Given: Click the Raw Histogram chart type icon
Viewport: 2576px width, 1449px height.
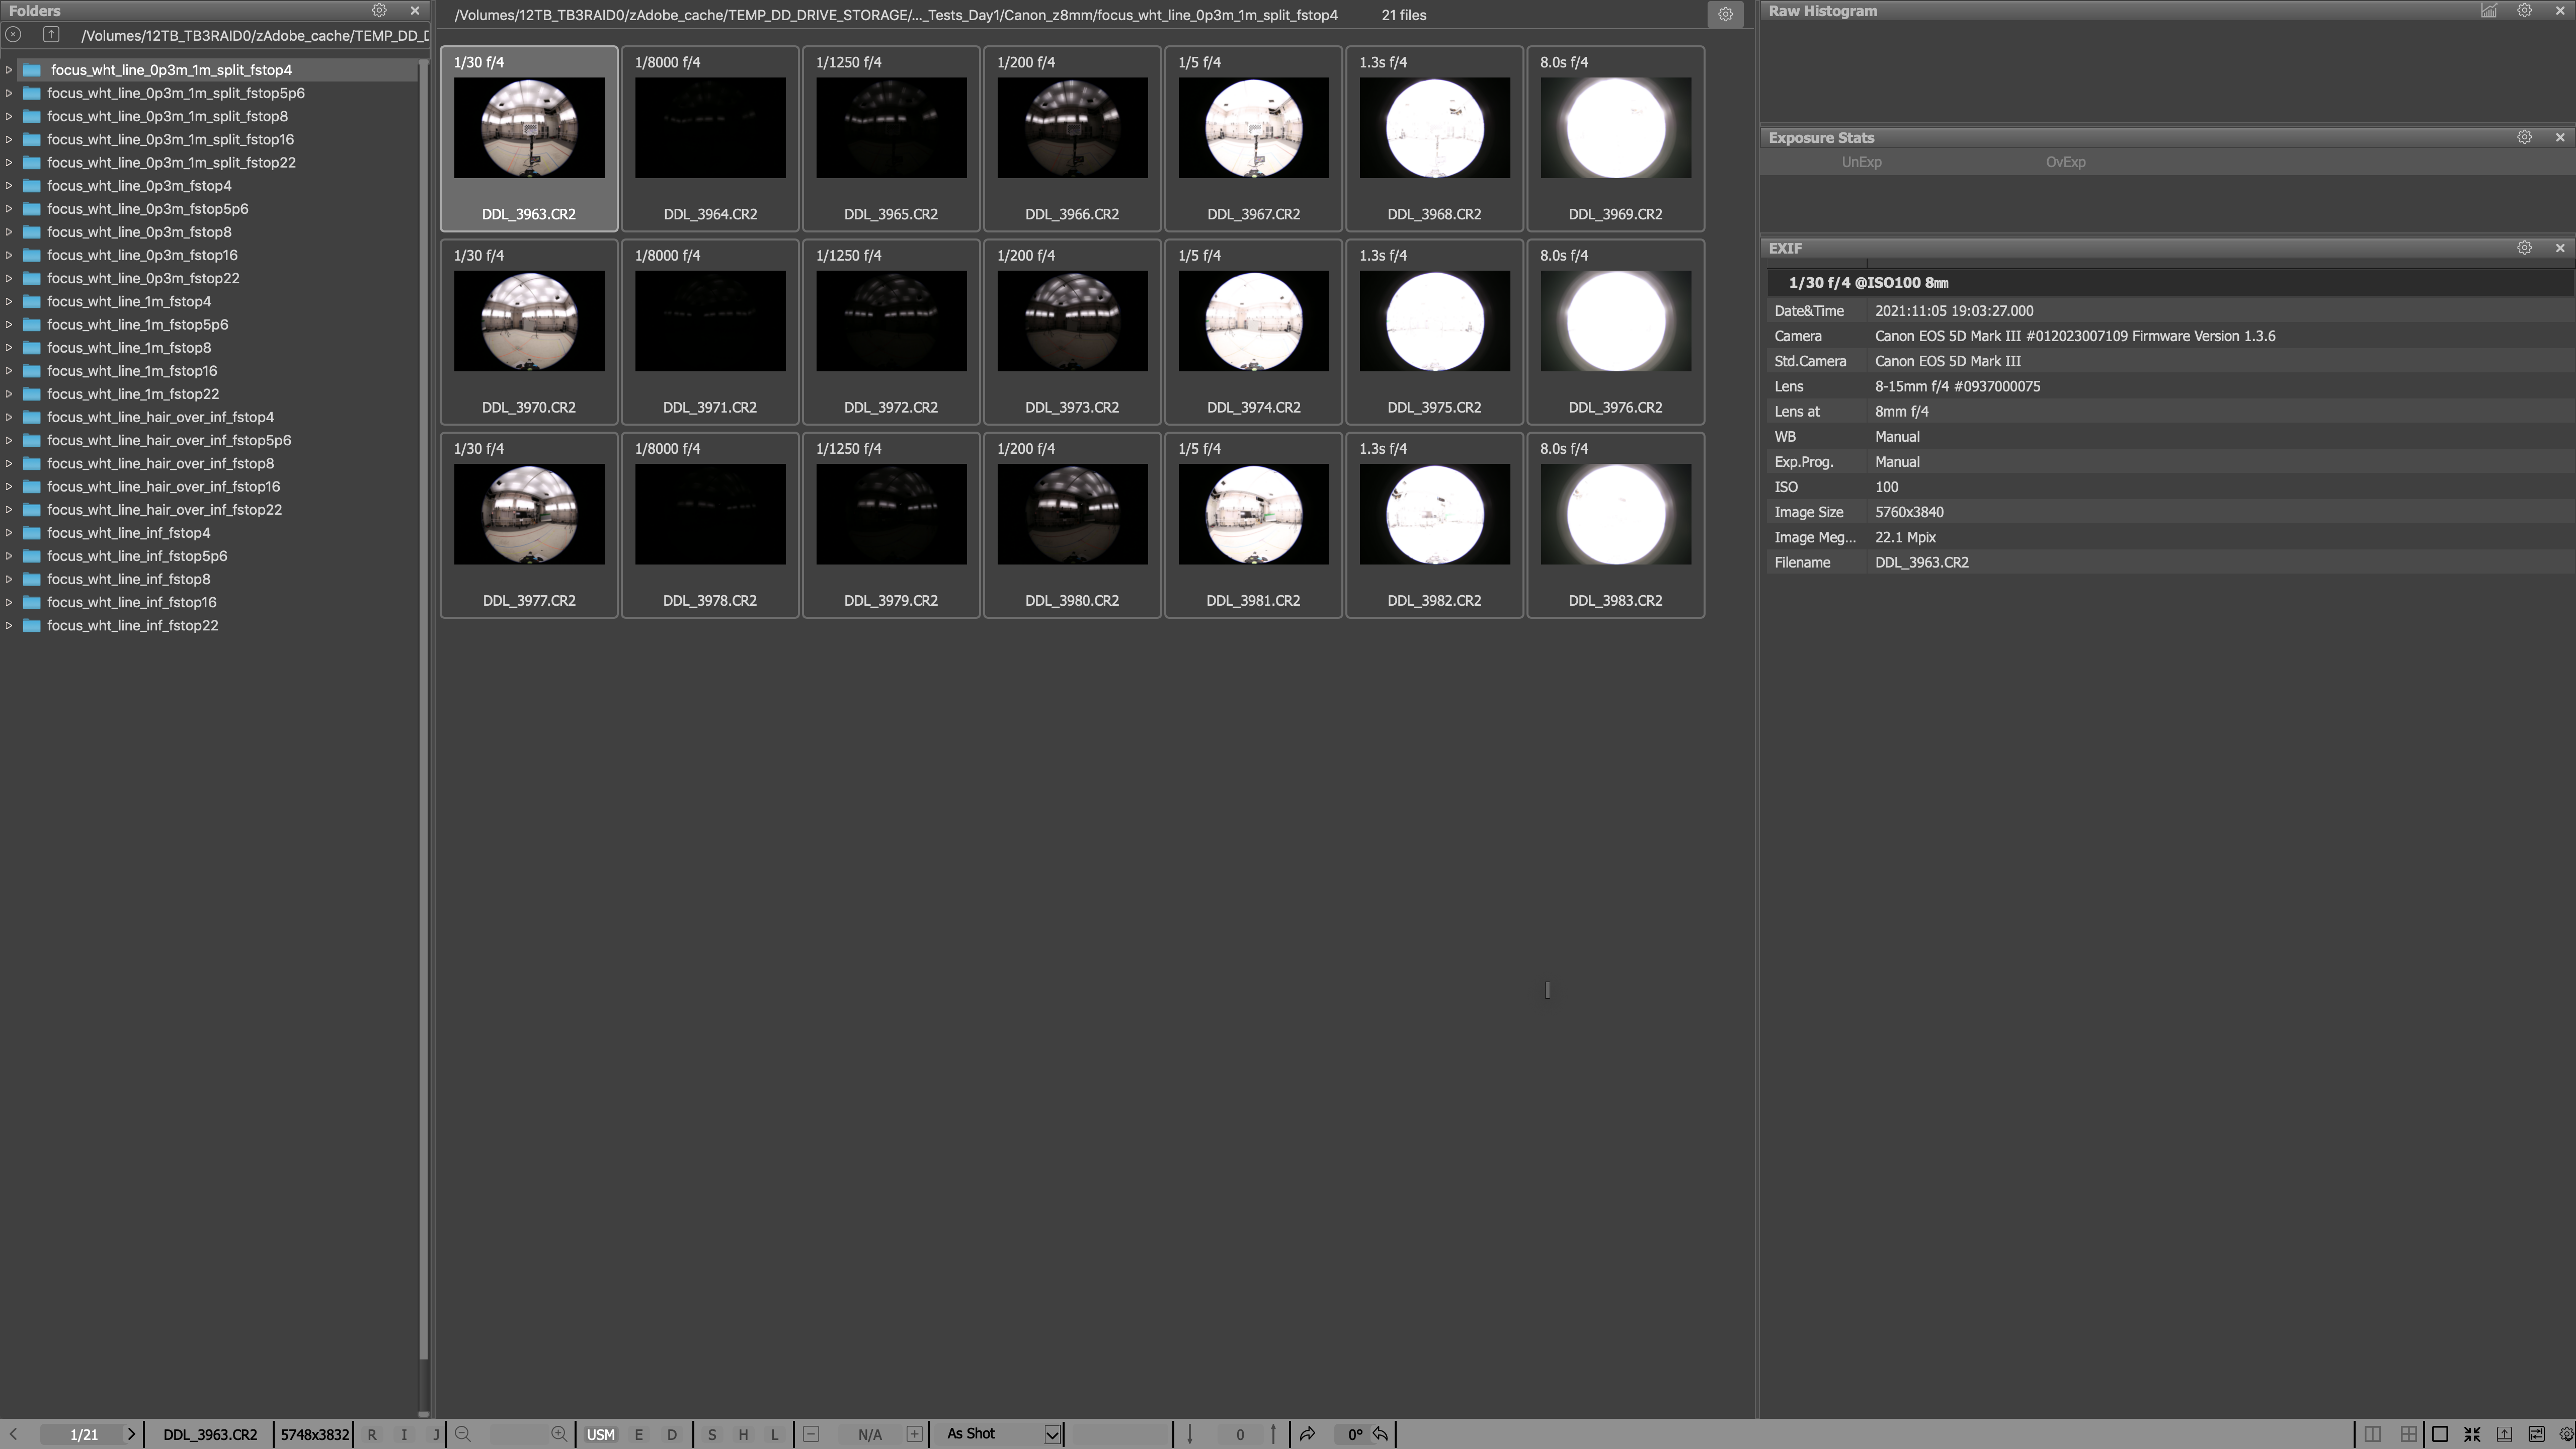Looking at the screenshot, I should [x=2489, y=11].
